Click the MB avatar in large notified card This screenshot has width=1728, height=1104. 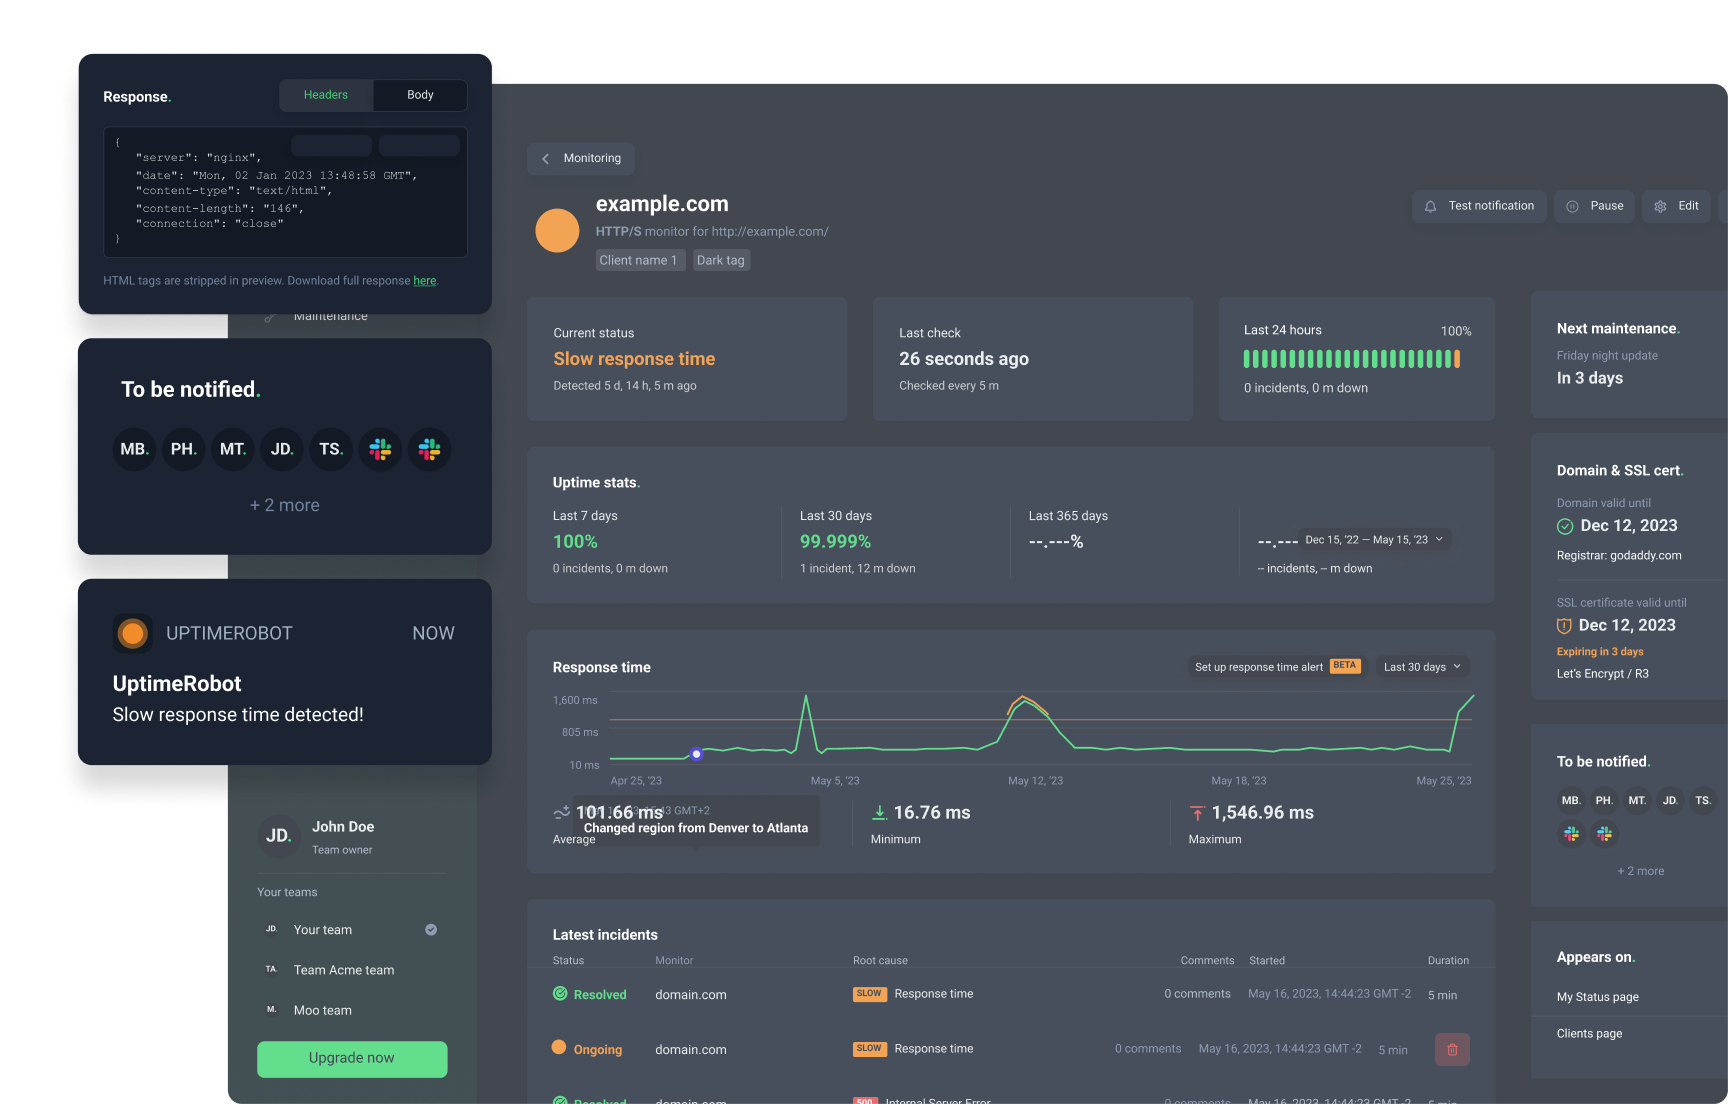pos(134,450)
